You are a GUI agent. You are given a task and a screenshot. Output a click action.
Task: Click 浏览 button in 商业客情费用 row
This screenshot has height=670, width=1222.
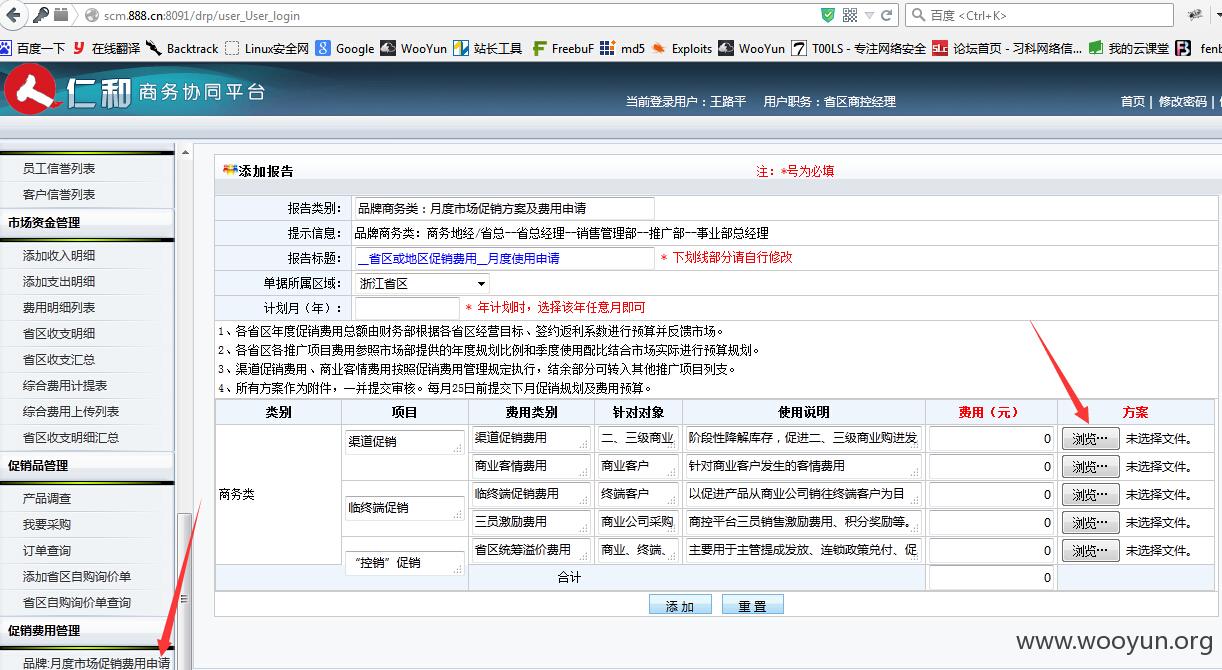1090,466
